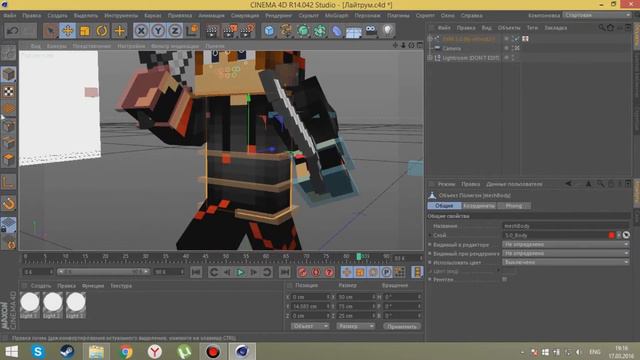Open the floor environment objects icon
Image resolution: width=640 pixels, height=360 pixels.
pos(353,31)
